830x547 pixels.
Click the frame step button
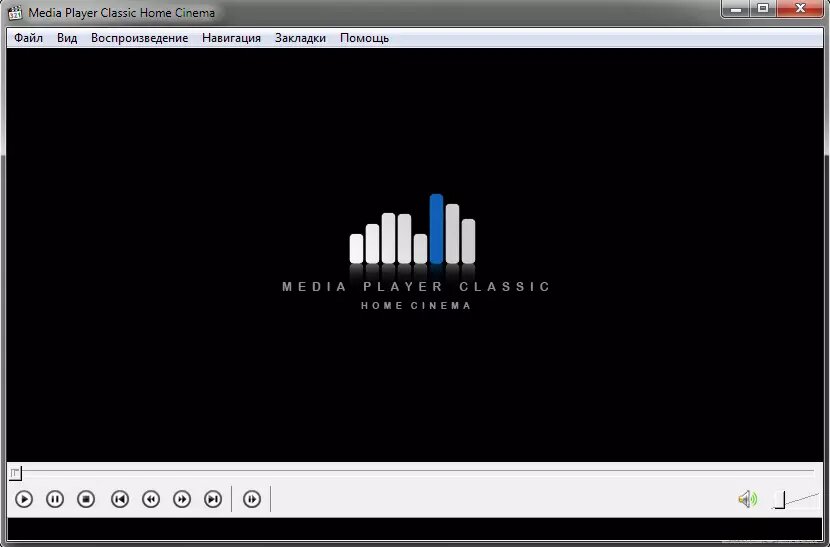(x=252, y=499)
